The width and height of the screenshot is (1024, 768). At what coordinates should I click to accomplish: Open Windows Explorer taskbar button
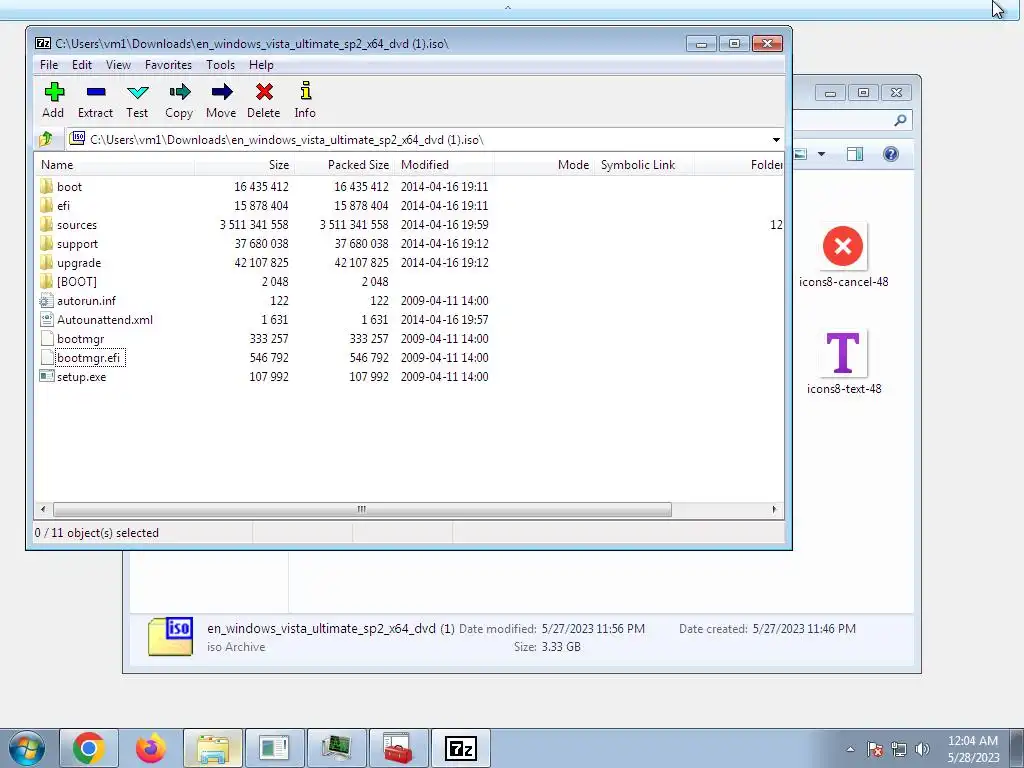coord(213,748)
